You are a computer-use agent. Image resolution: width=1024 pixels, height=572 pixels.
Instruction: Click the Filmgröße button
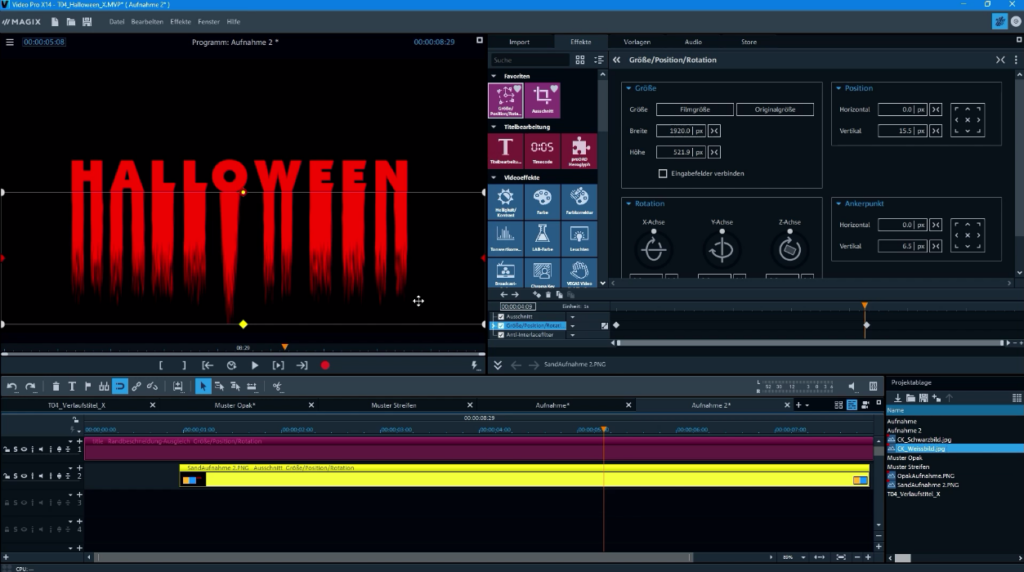point(695,110)
